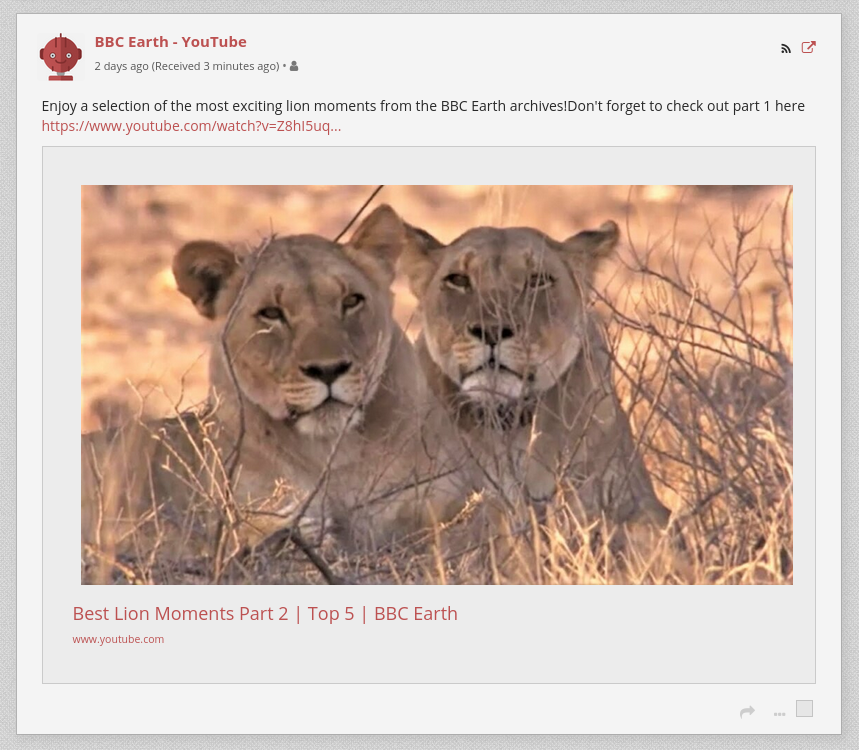Follow the youtube.com/watch?v=Z8hI5uq link
Image resolution: width=859 pixels, height=750 pixels.
point(191,126)
